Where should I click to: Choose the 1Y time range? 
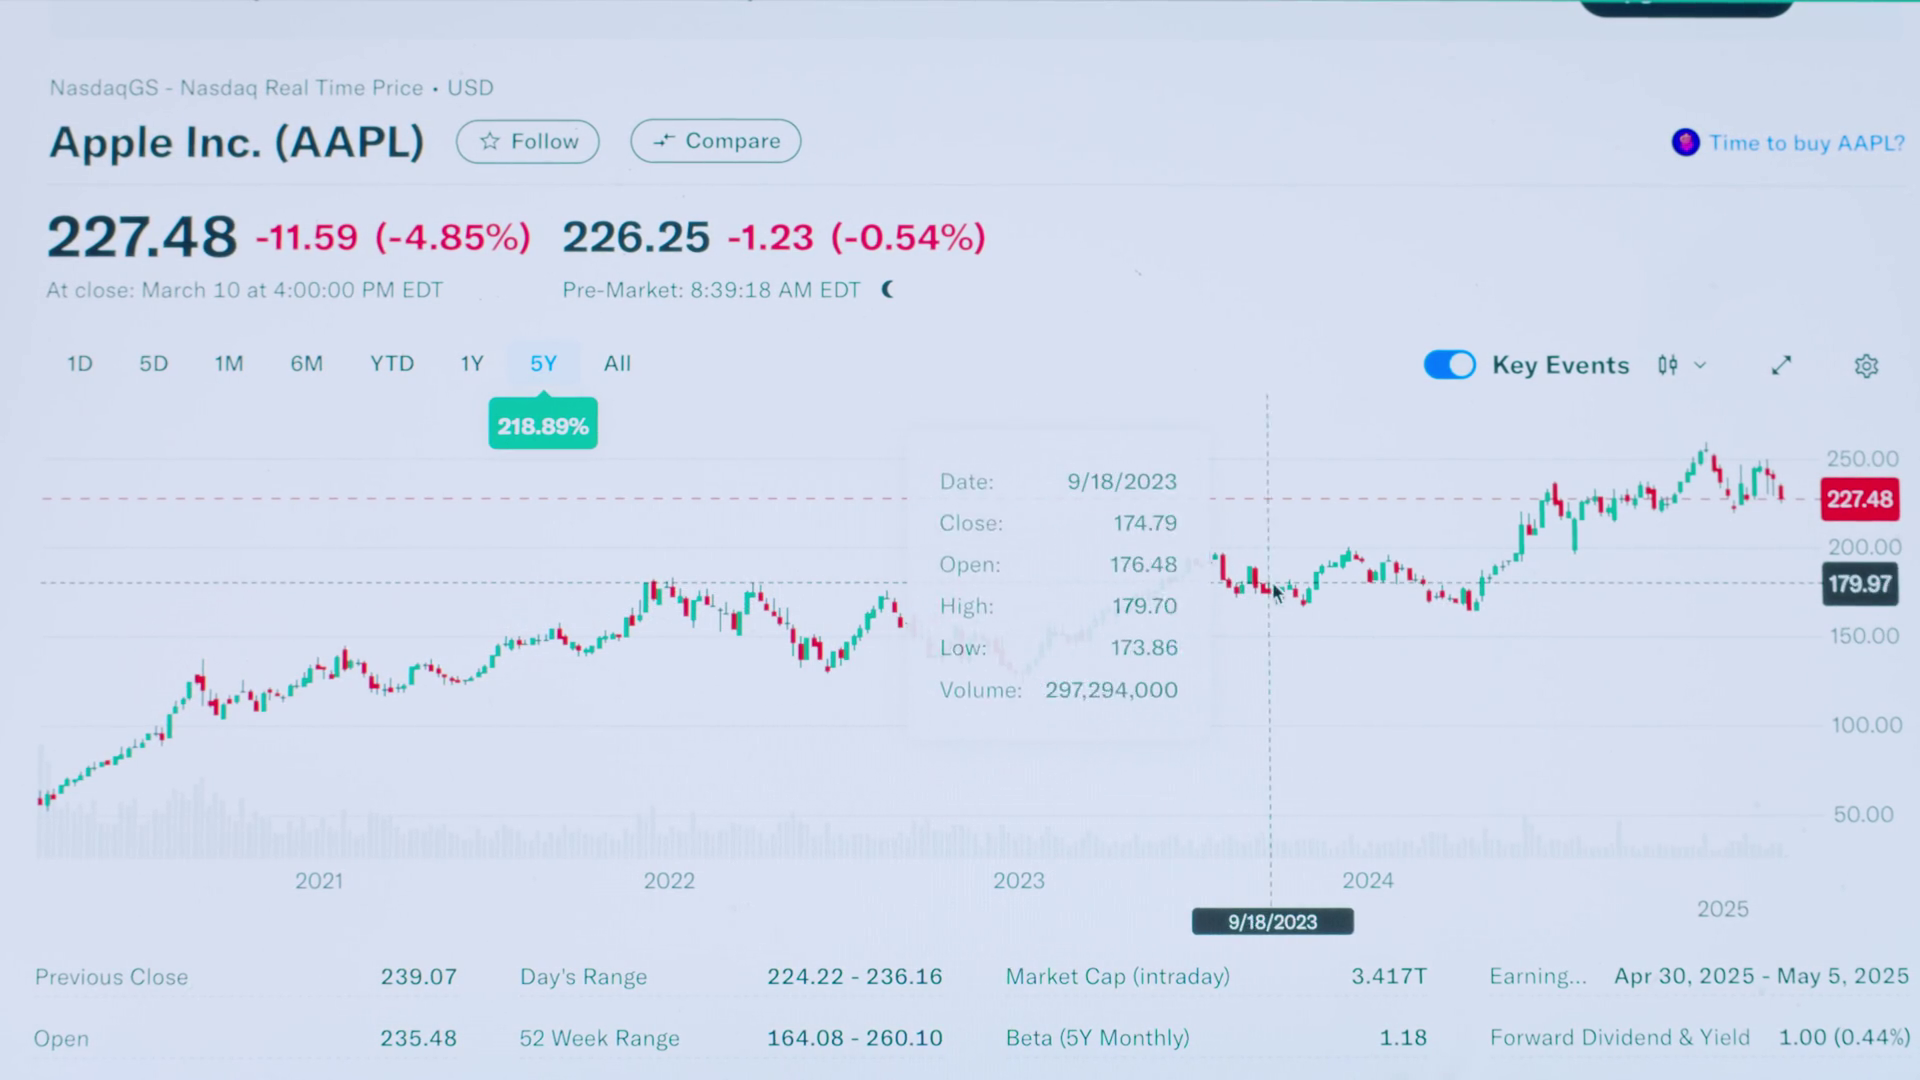click(x=472, y=364)
